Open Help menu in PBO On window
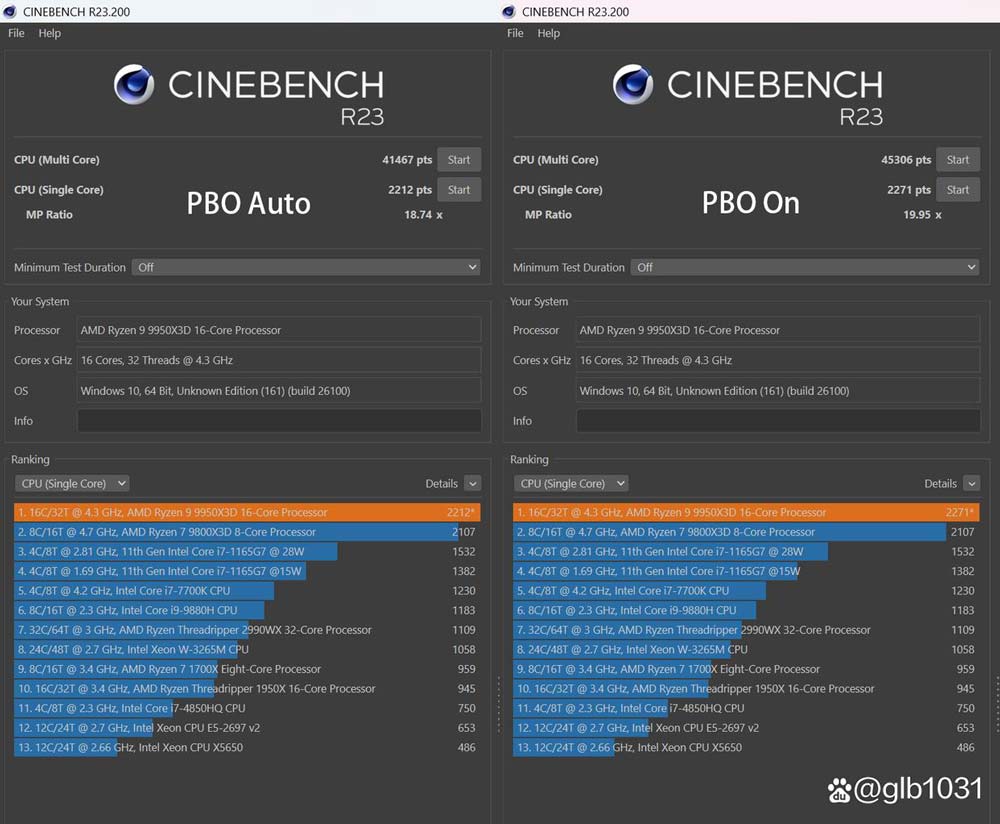Screen dimensions: 1000x824 [x=548, y=33]
